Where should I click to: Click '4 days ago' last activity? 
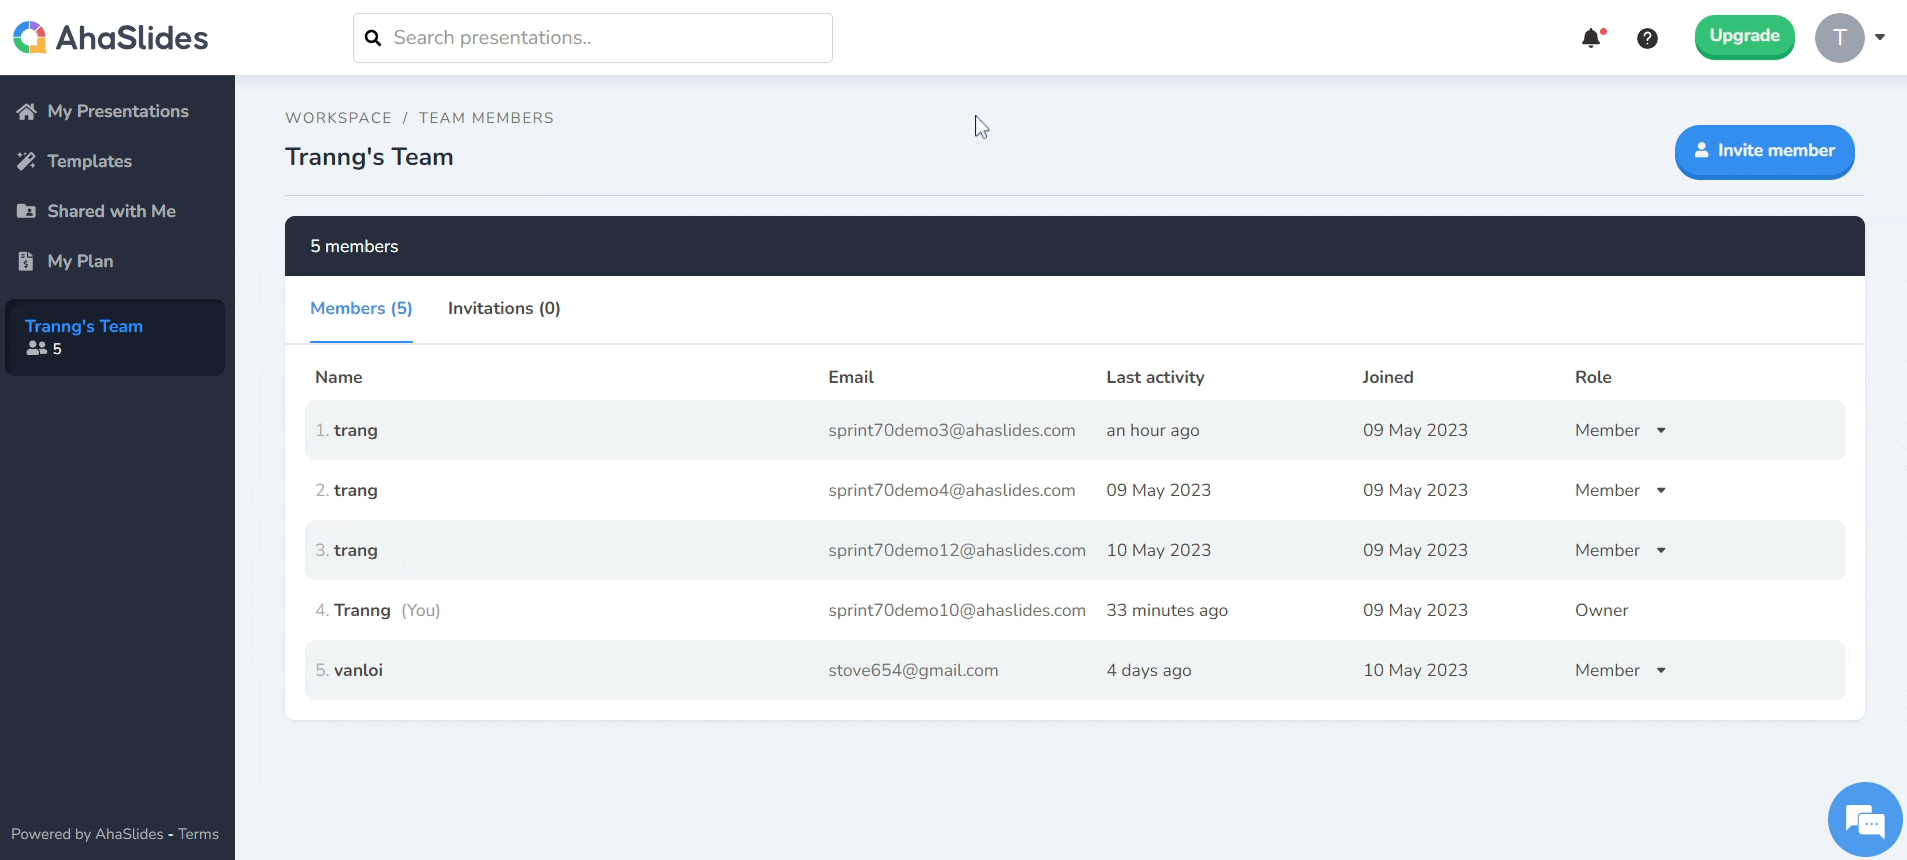tap(1149, 670)
